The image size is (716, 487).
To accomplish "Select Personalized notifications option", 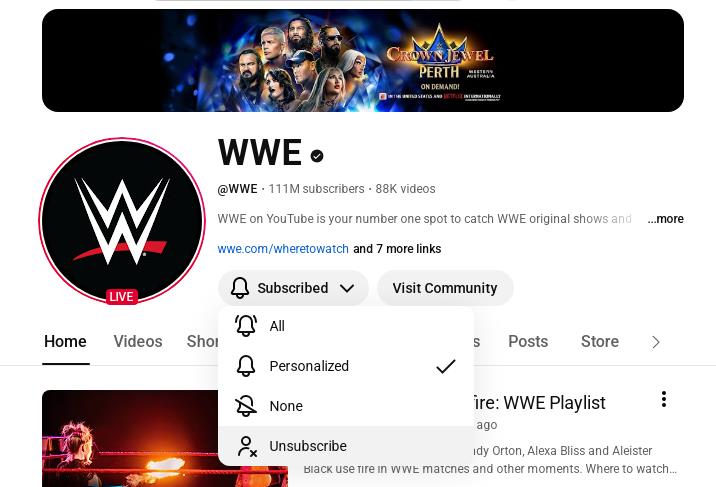I will (x=346, y=366).
